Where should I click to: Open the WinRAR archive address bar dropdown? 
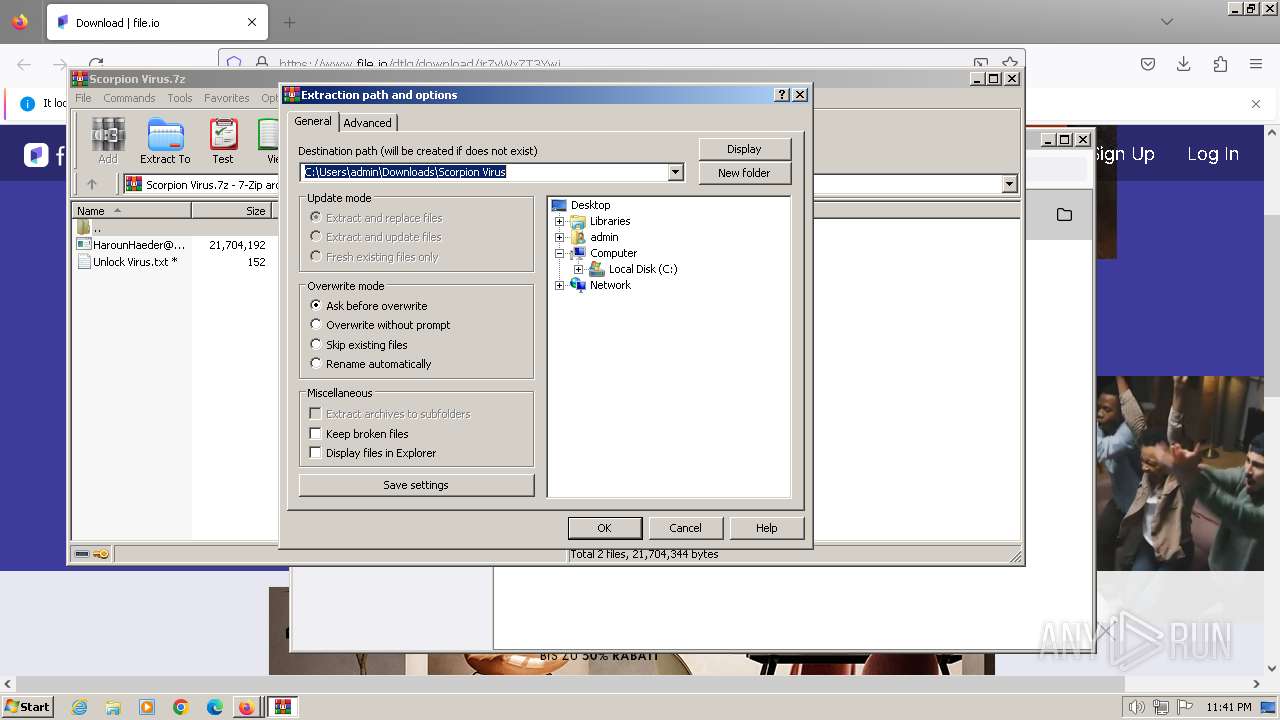click(1009, 184)
